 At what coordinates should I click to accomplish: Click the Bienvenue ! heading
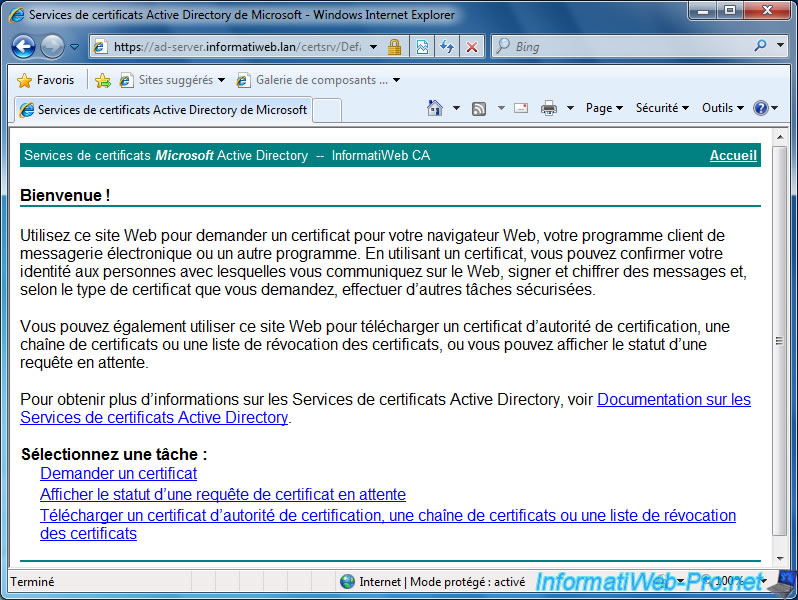pos(65,195)
